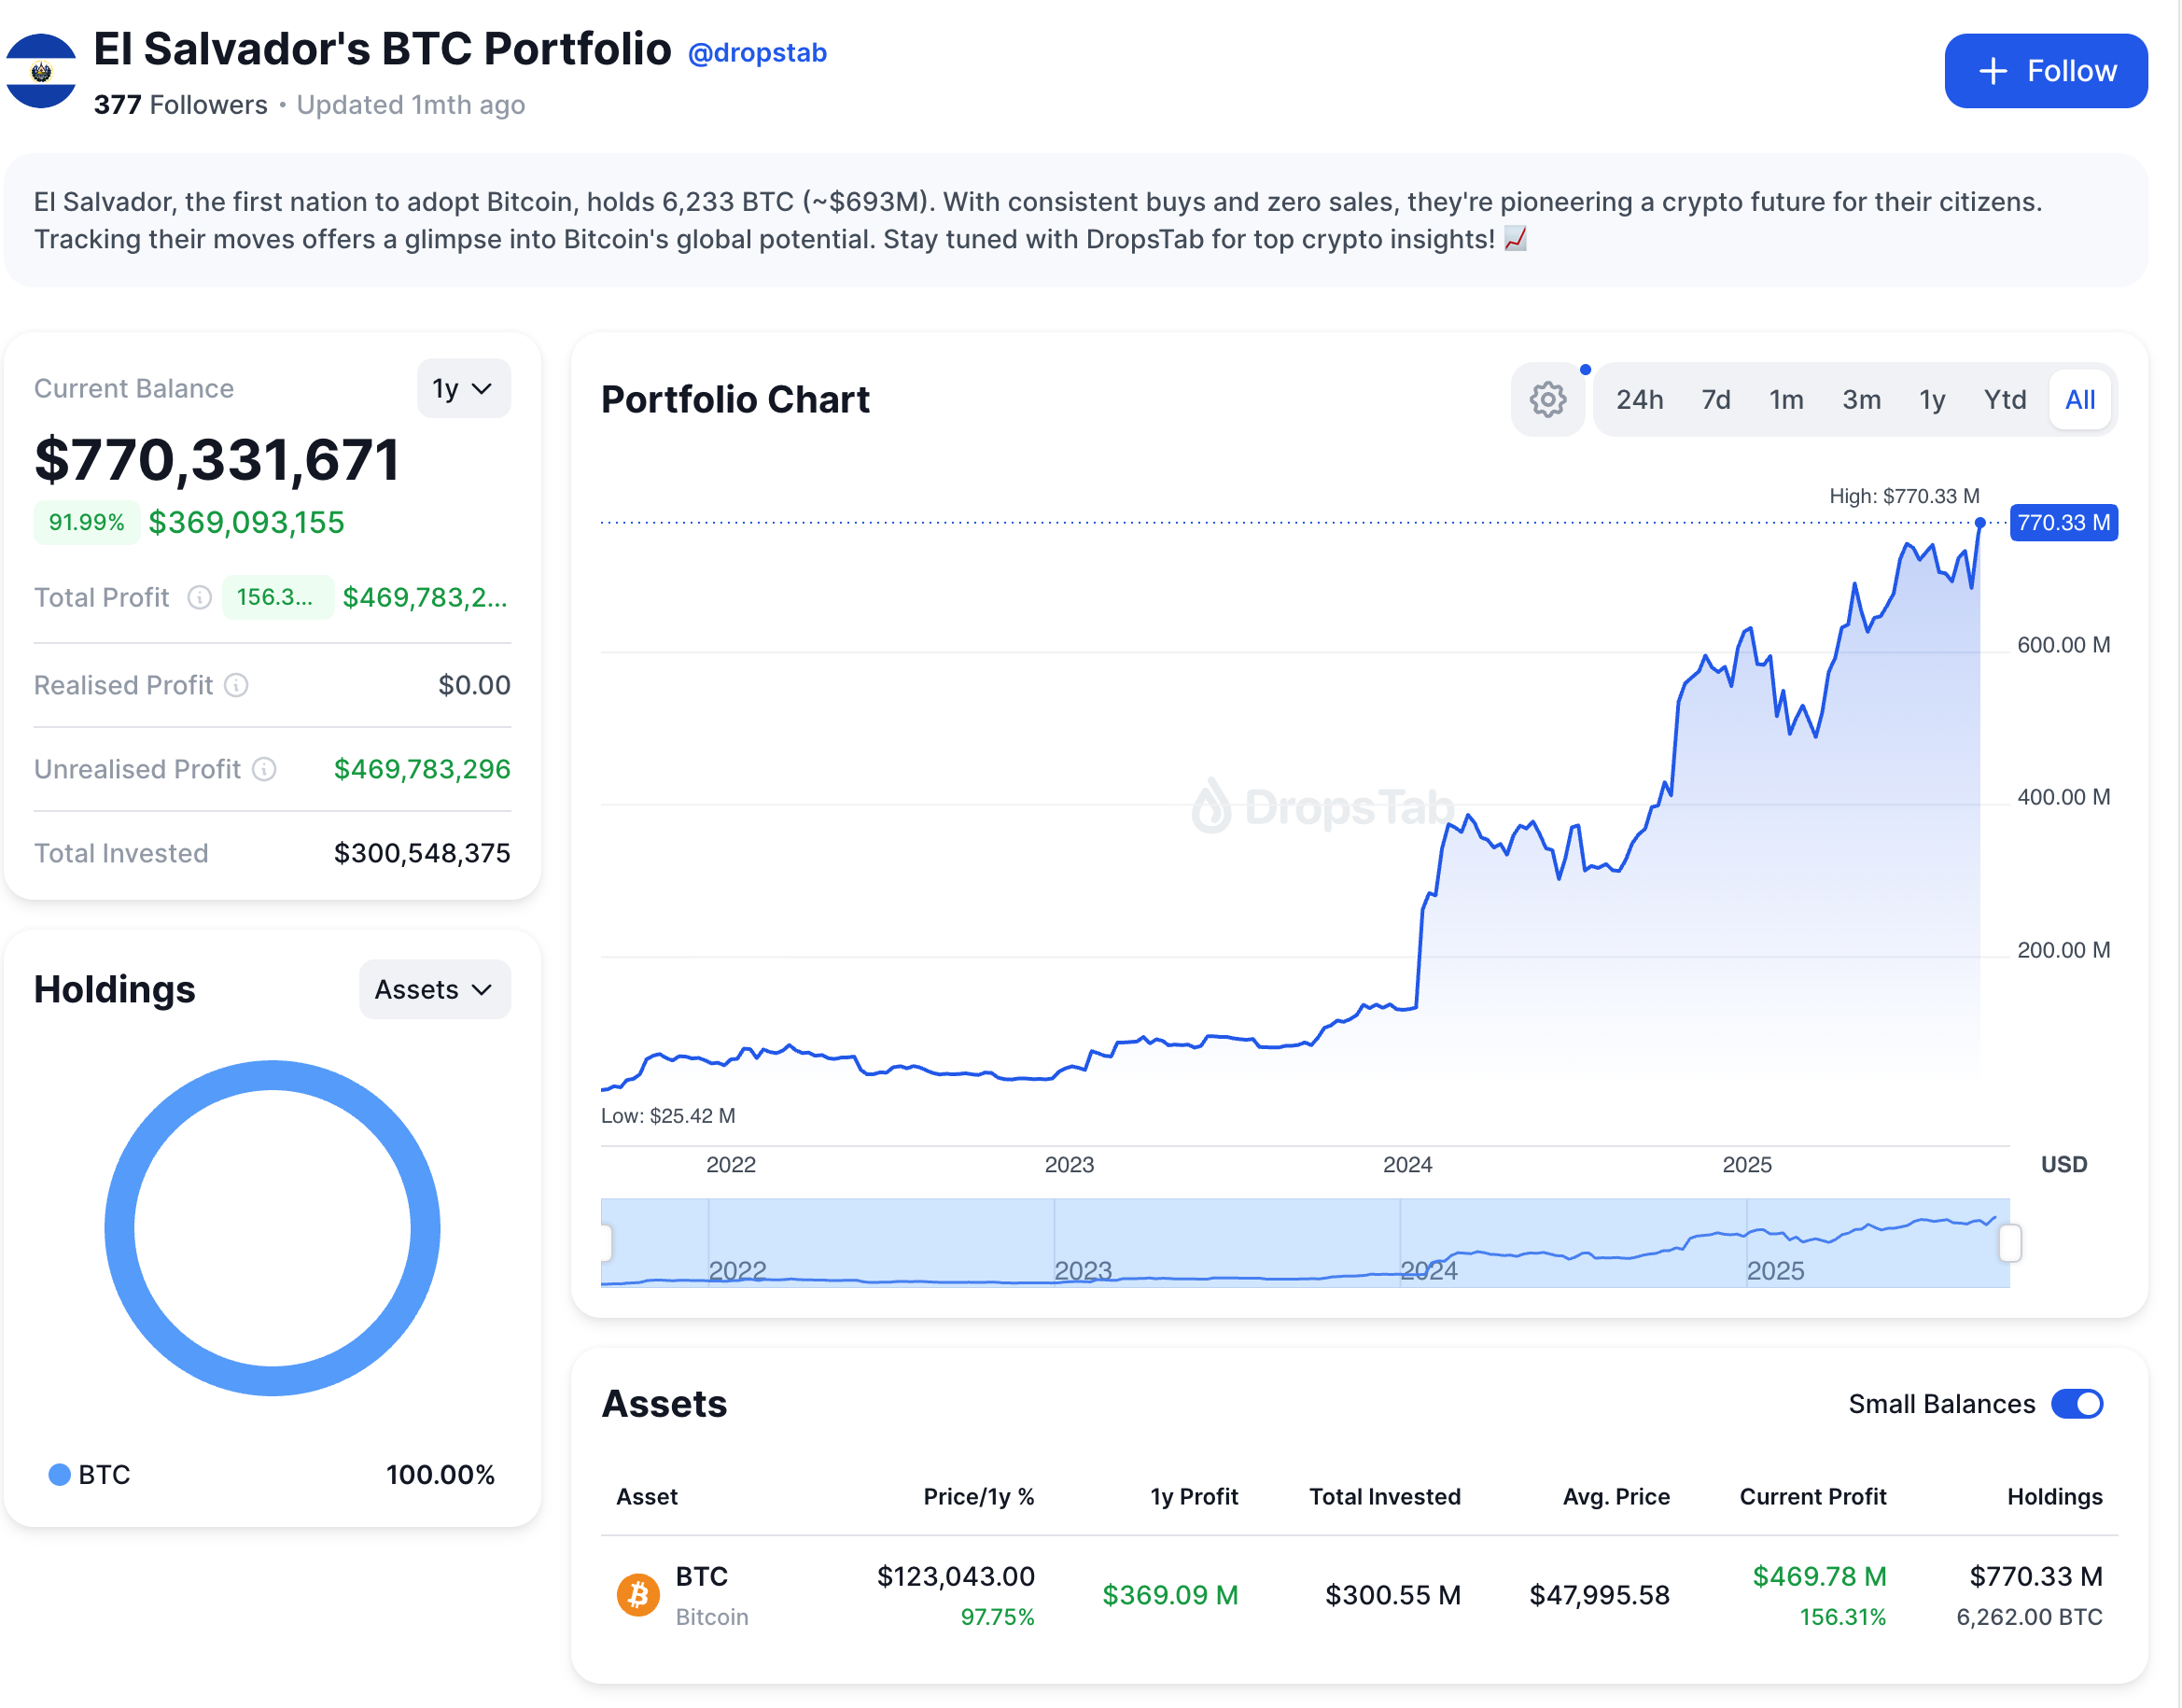Screen dimensions: 2182x1708
Task: Click the blue BTC legend dot
Action: coord(60,1474)
